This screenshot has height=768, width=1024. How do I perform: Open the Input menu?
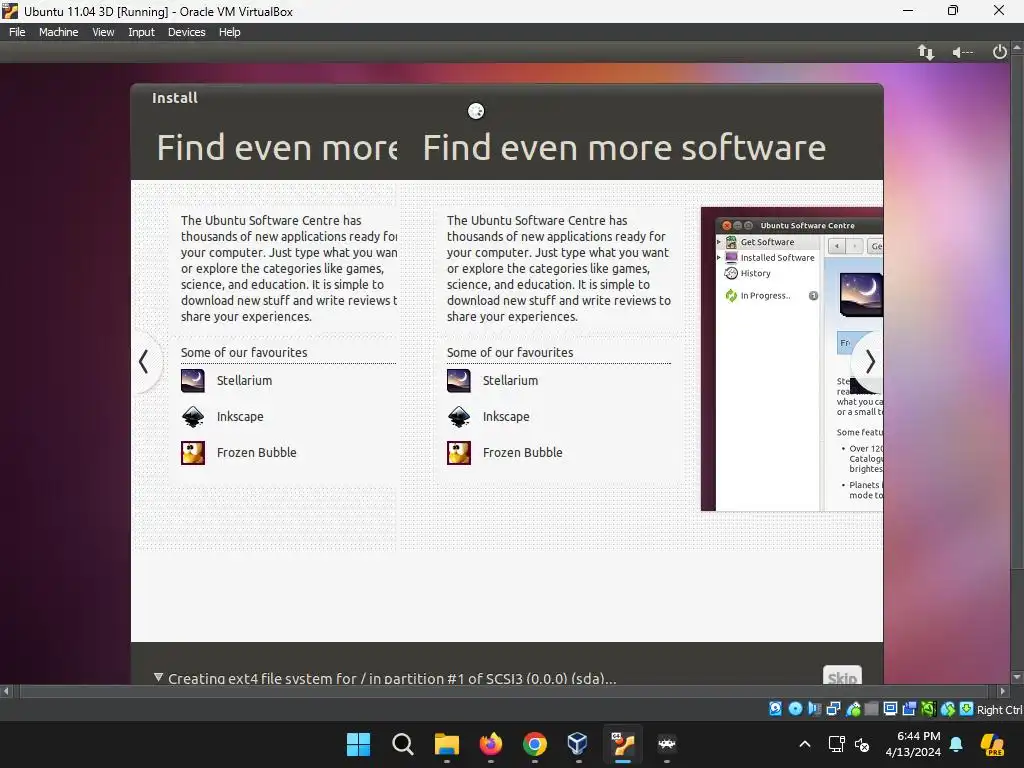coord(141,32)
